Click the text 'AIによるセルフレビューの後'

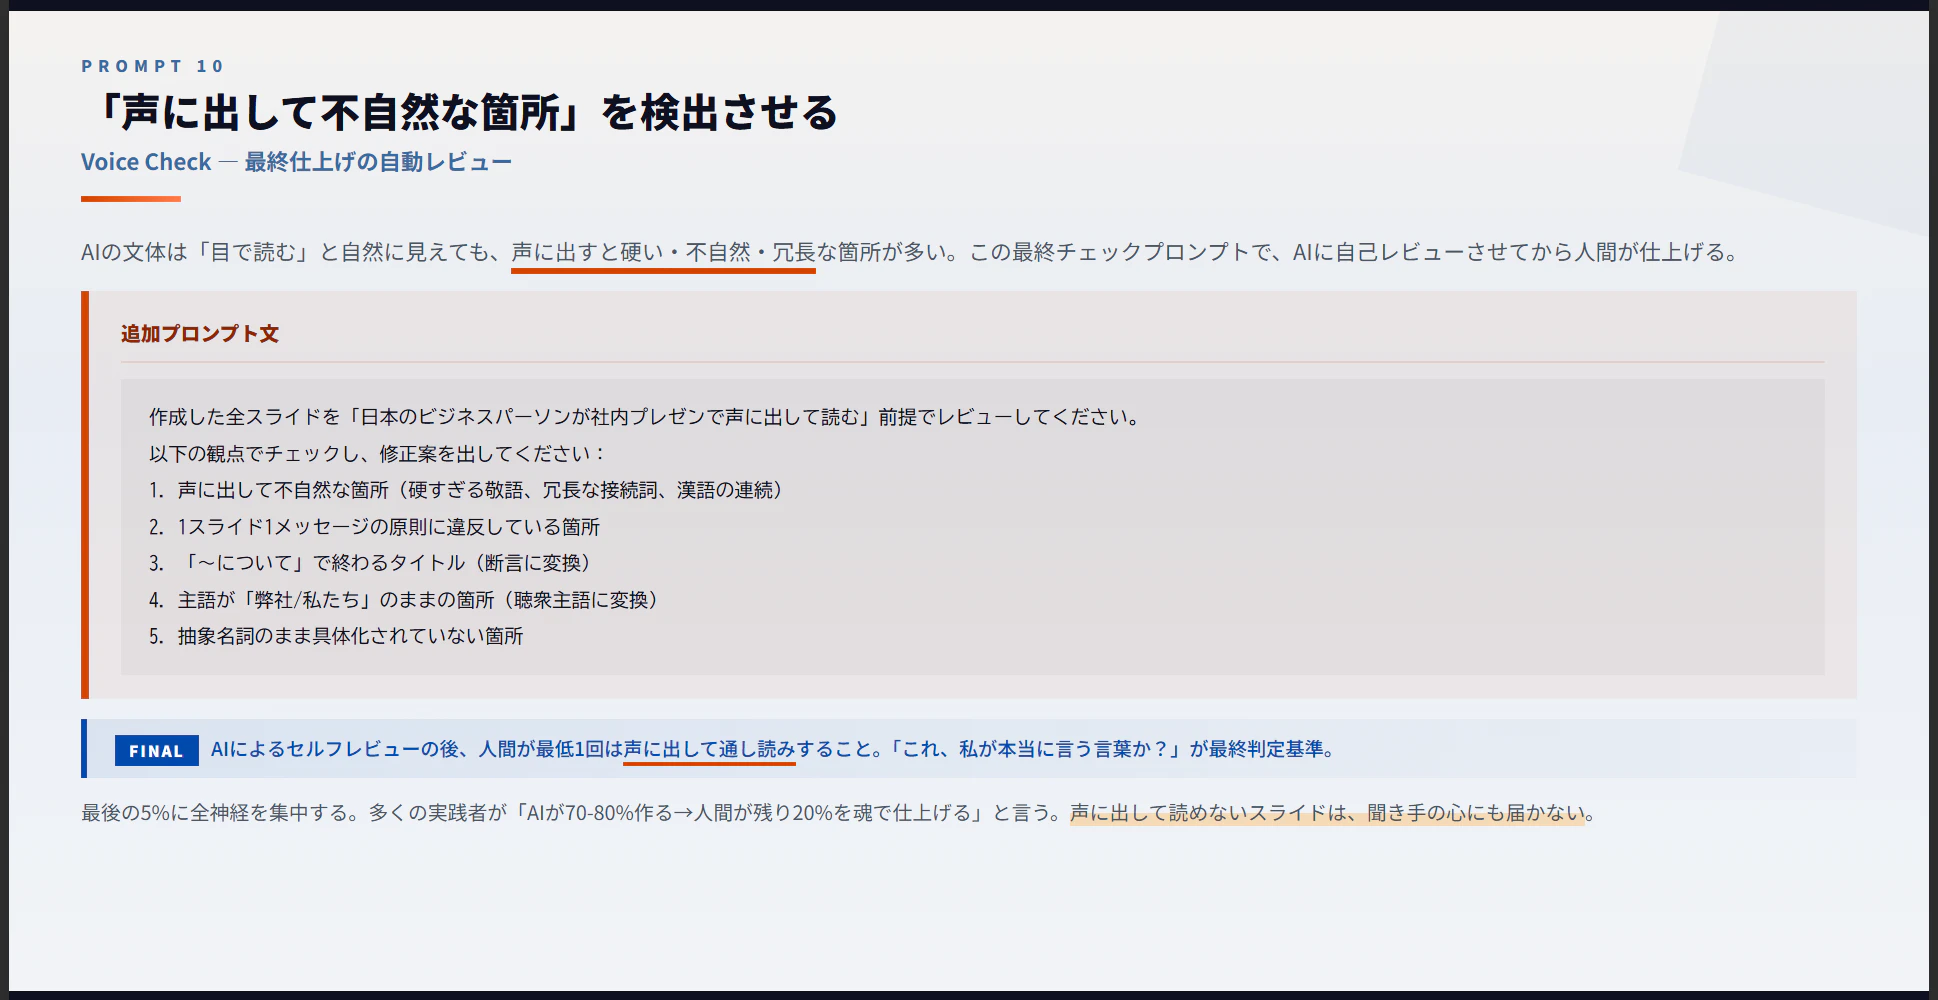[334, 749]
